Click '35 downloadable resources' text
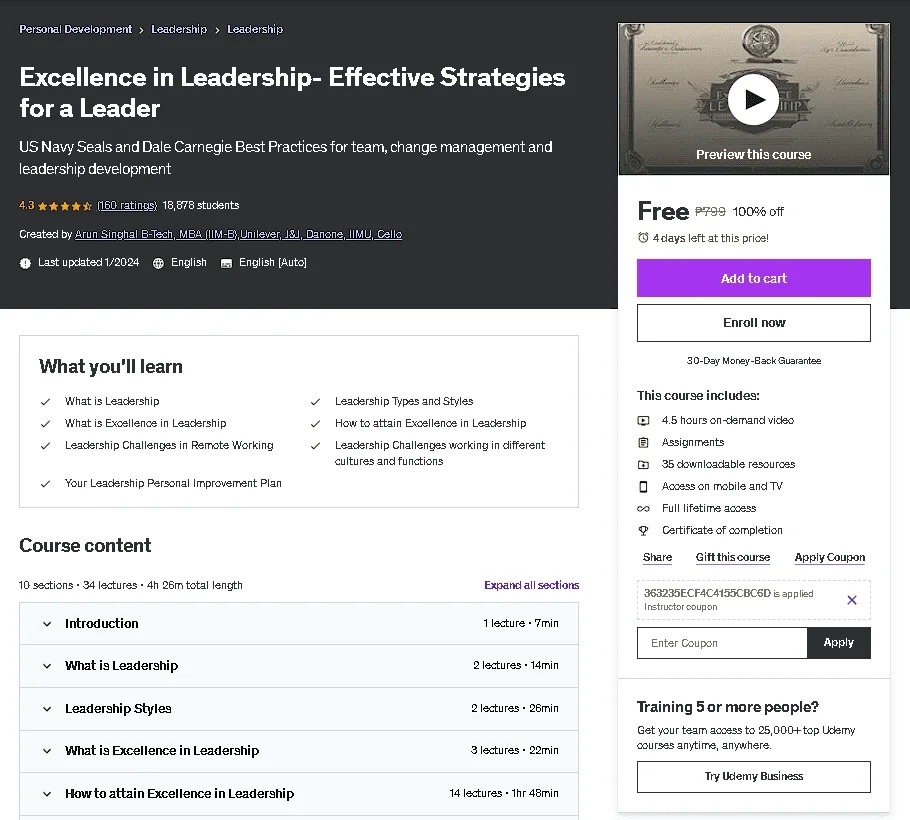This screenshot has height=820, width=910. point(728,464)
